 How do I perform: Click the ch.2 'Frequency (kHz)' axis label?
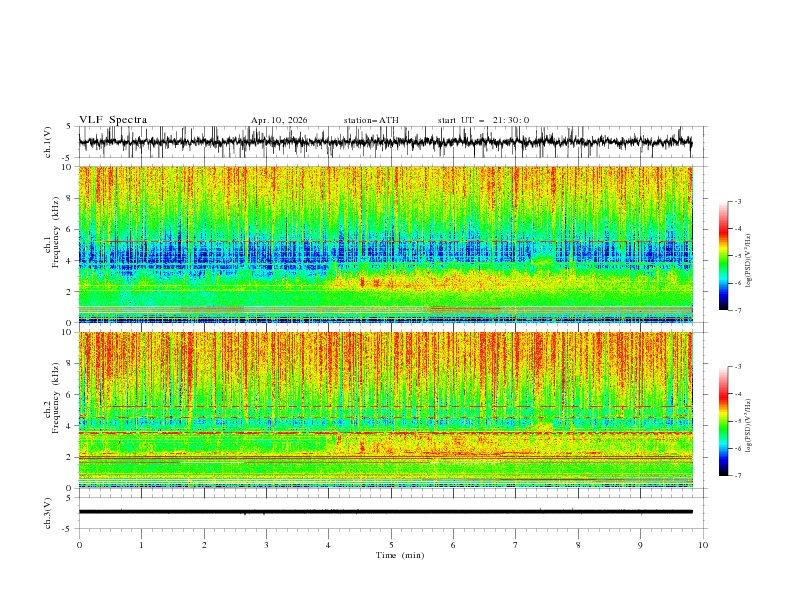pos(55,398)
